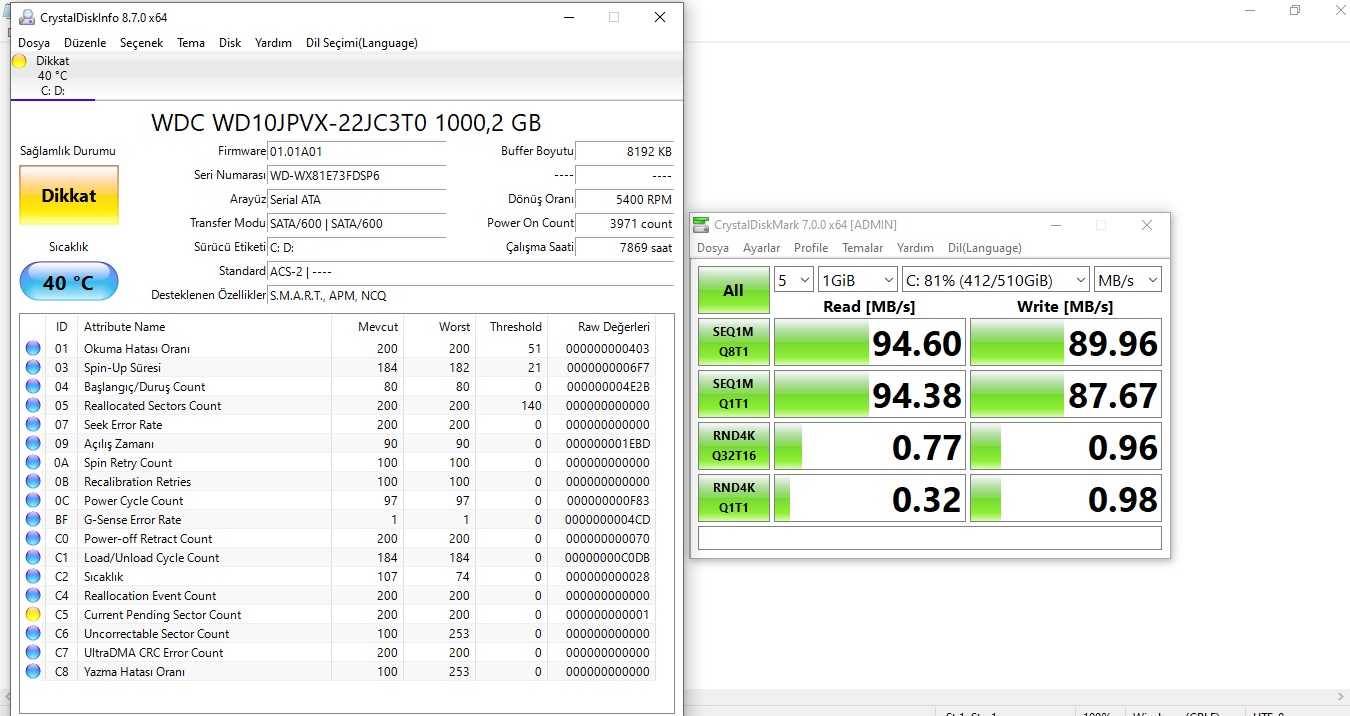1350x716 pixels.
Task: Click status circle for Power-off Retract Count row
Action: 33,539
